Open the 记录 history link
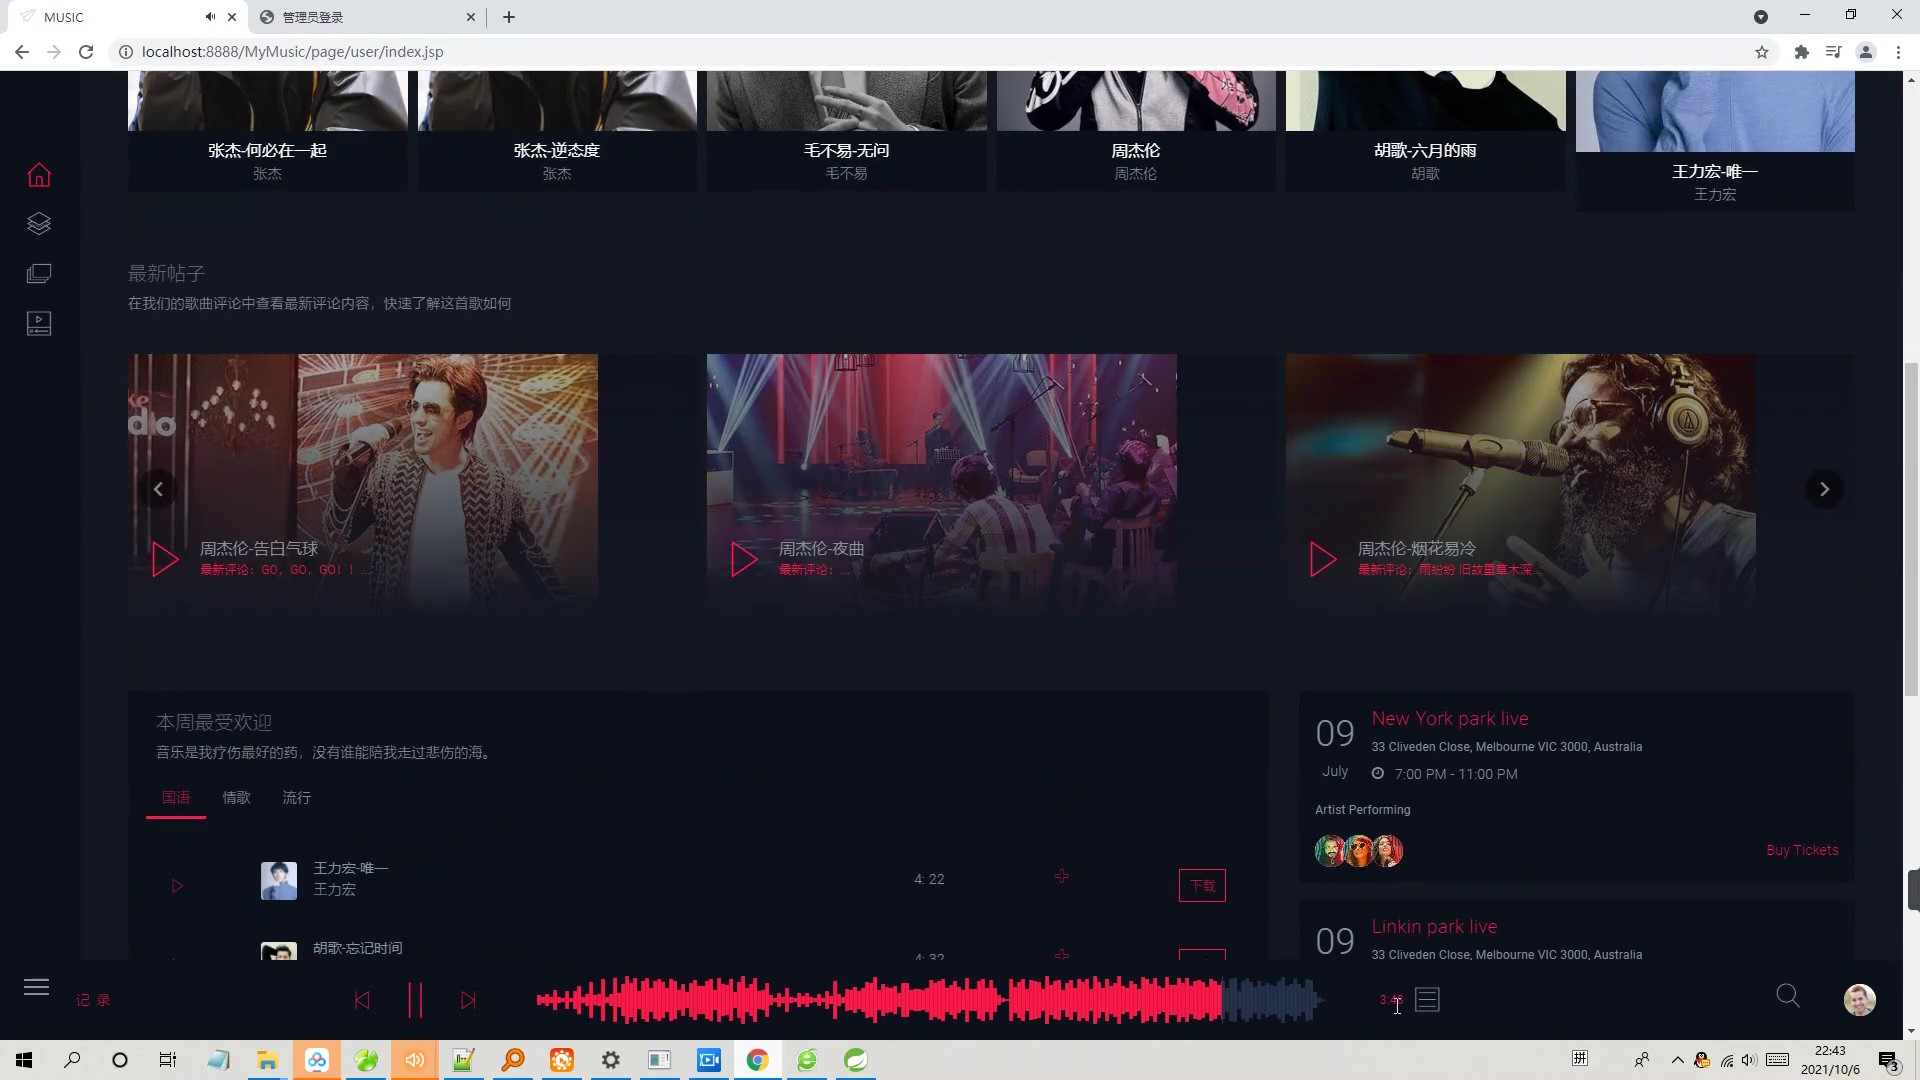This screenshot has height=1080, width=1920. (x=93, y=1000)
